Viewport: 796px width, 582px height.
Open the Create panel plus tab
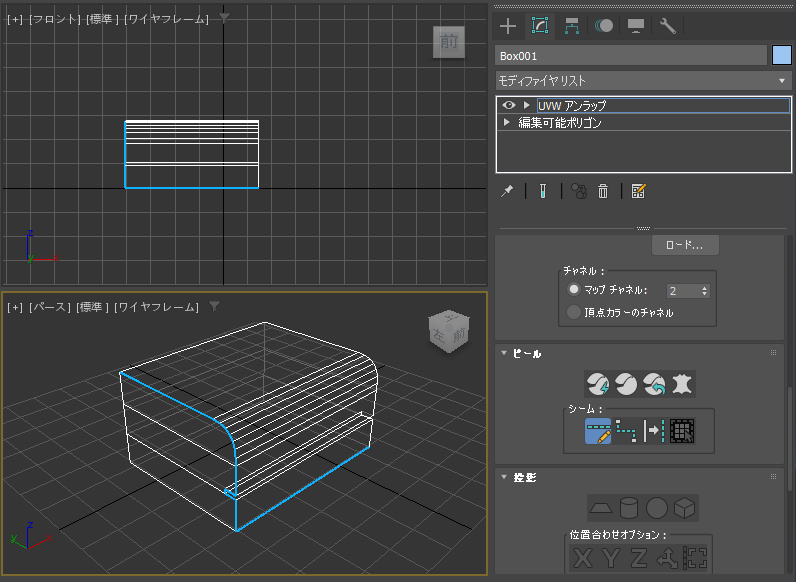[508, 26]
